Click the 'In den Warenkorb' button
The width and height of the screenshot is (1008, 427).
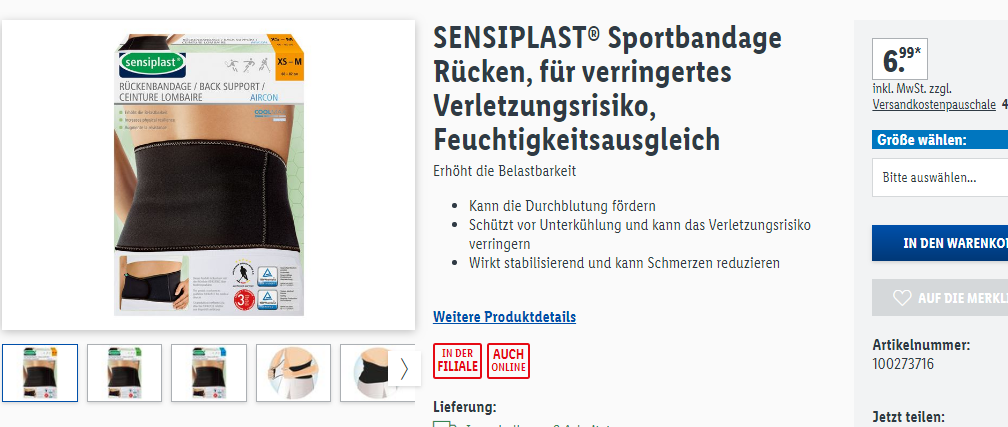point(940,243)
